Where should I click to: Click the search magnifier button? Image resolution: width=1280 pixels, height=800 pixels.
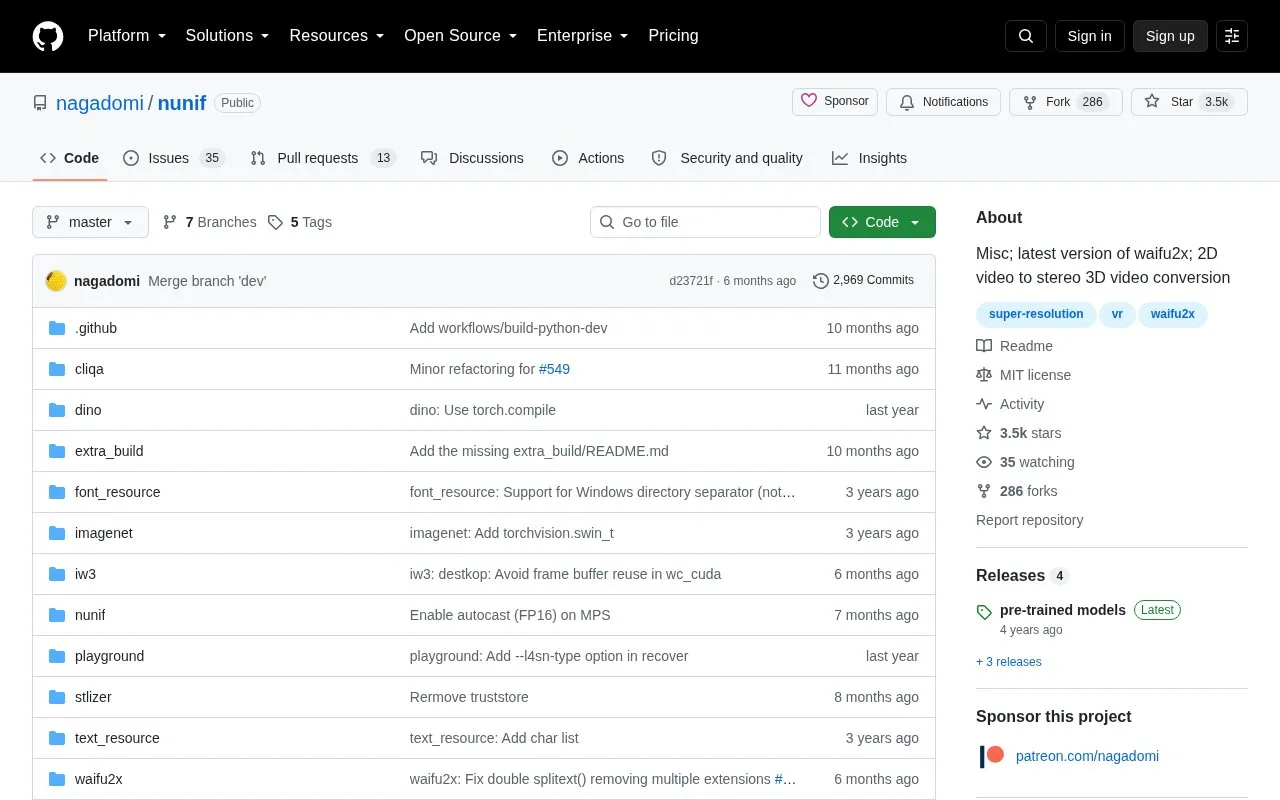(1026, 36)
